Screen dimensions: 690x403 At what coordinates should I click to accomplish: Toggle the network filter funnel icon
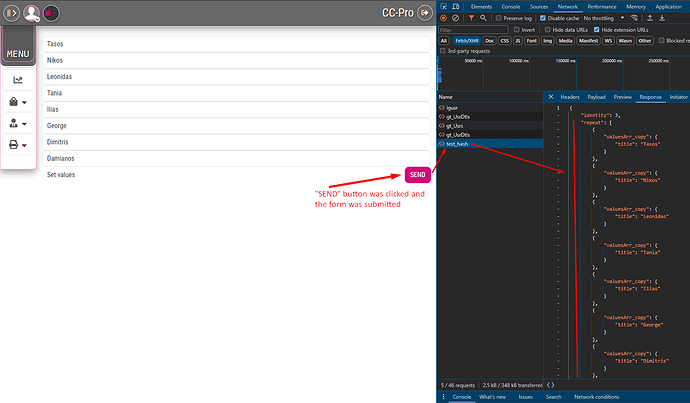pos(471,18)
